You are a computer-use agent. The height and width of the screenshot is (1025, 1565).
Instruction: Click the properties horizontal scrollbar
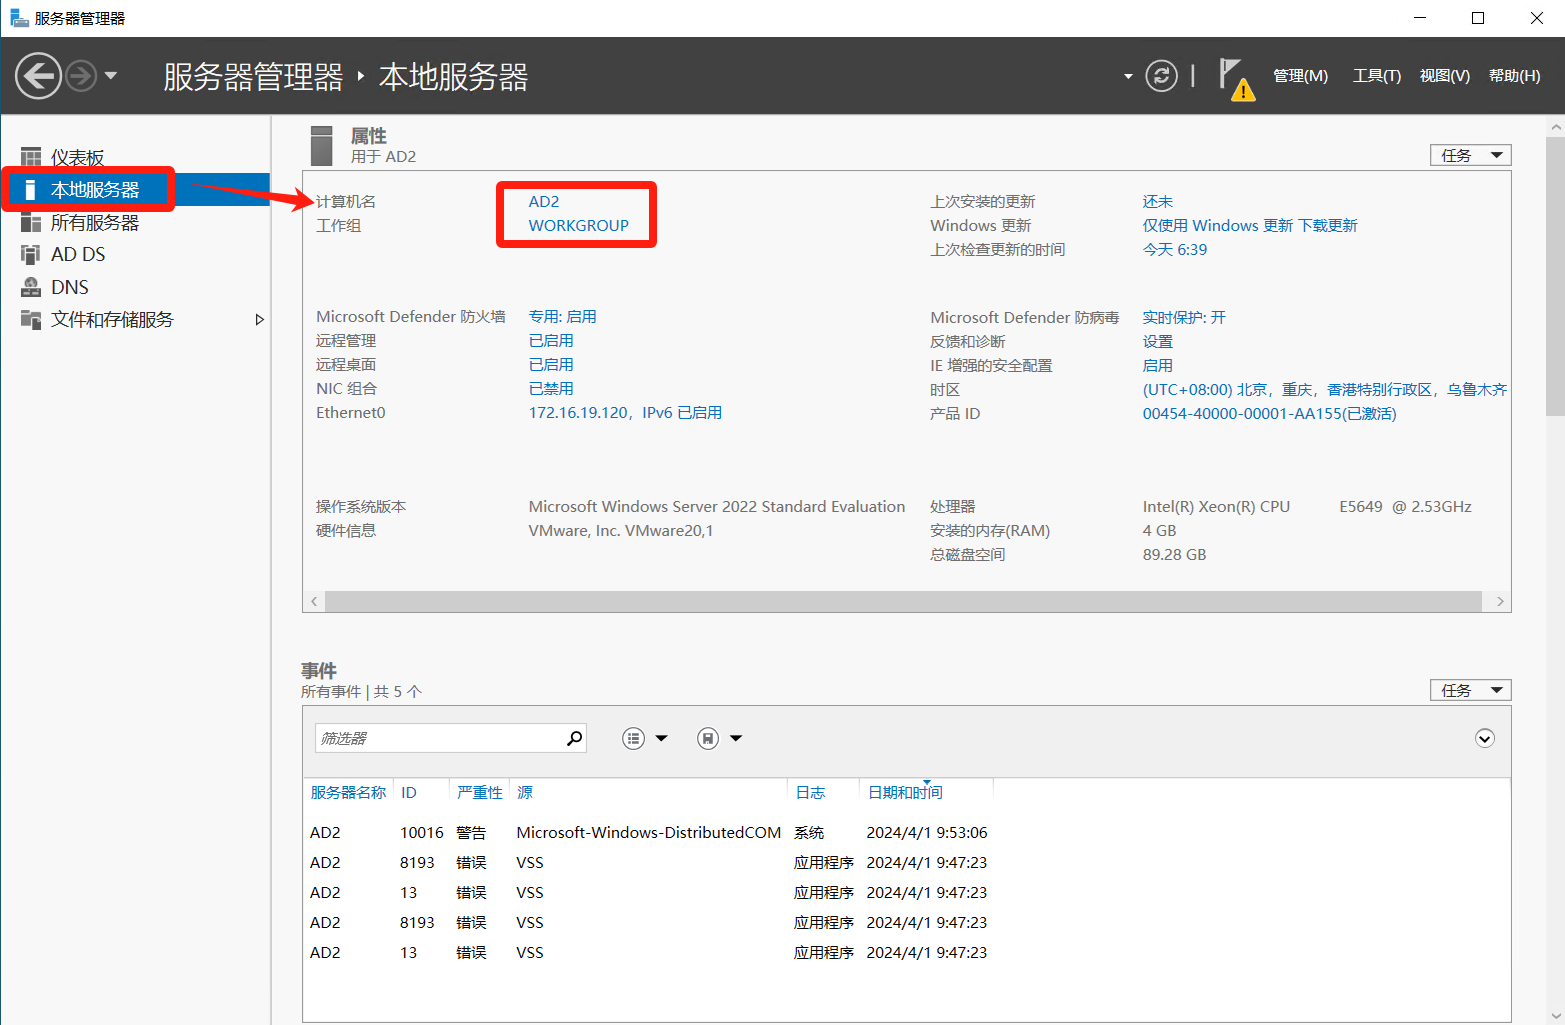click(x=902, y=601)
